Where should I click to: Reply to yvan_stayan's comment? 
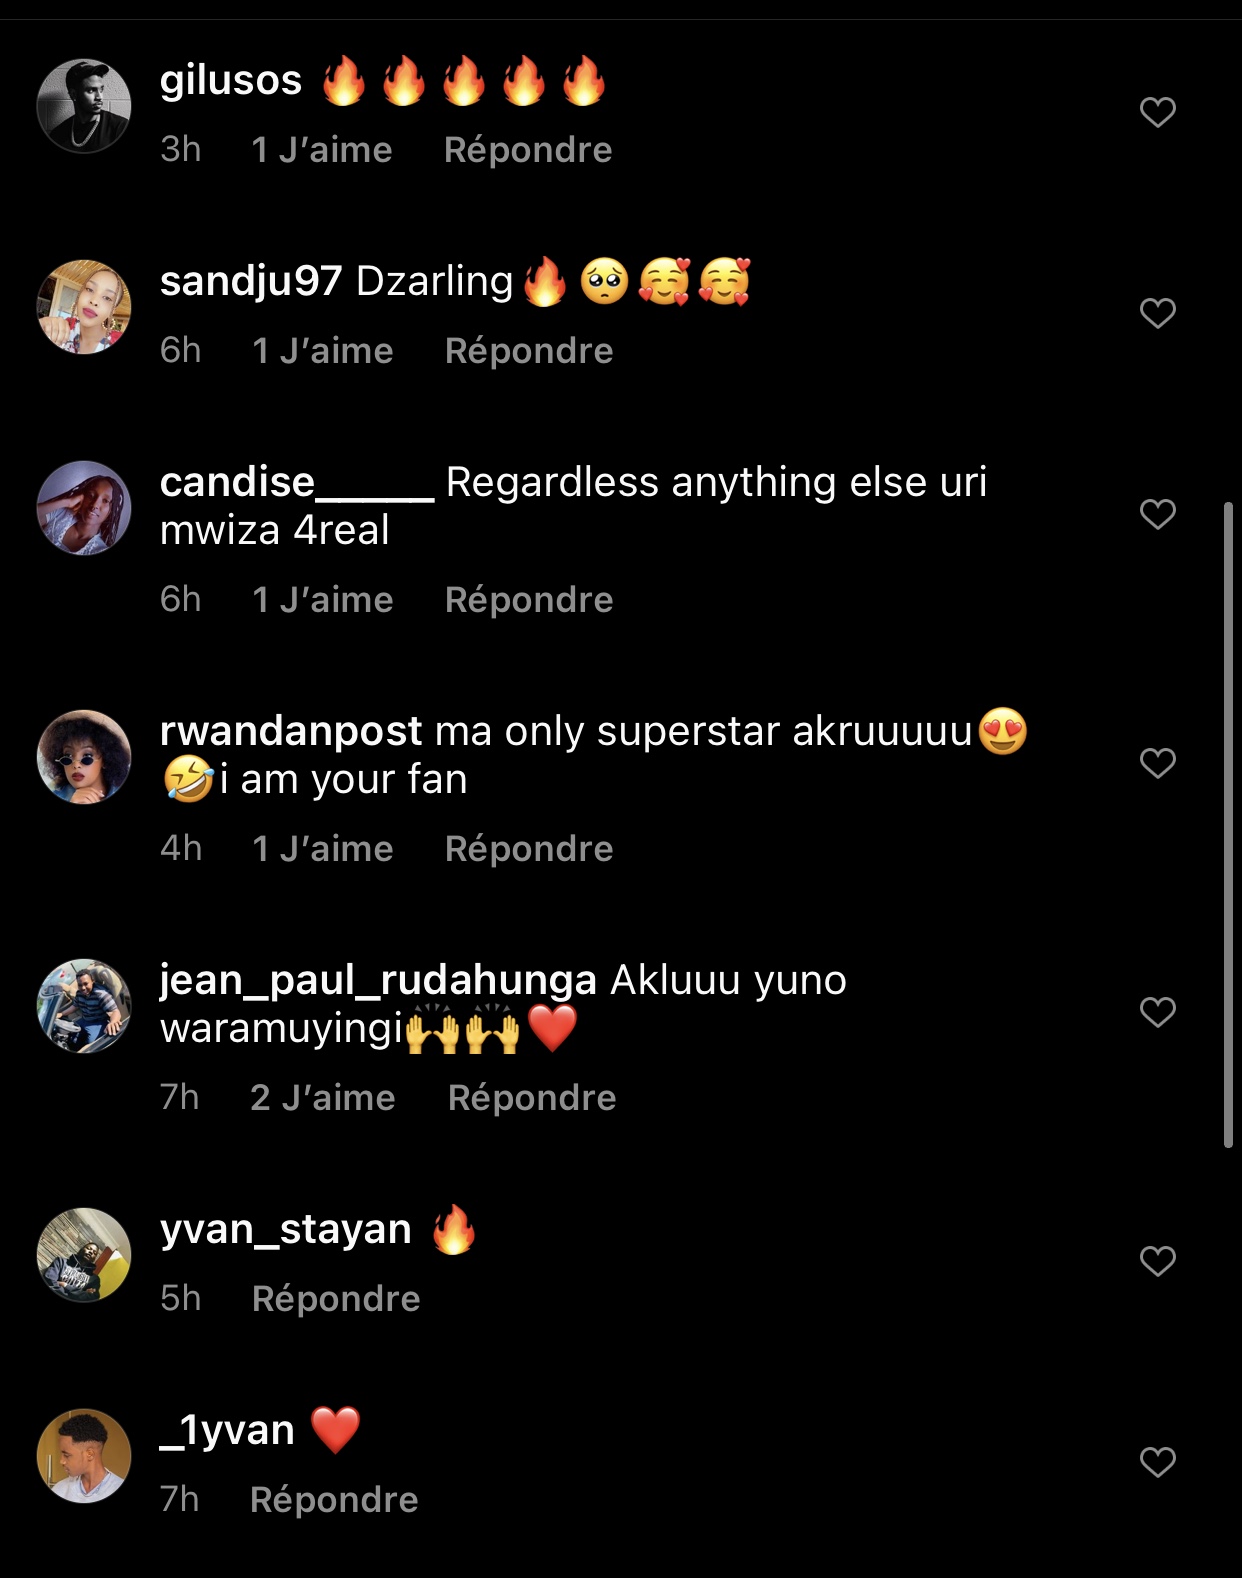336,1299
